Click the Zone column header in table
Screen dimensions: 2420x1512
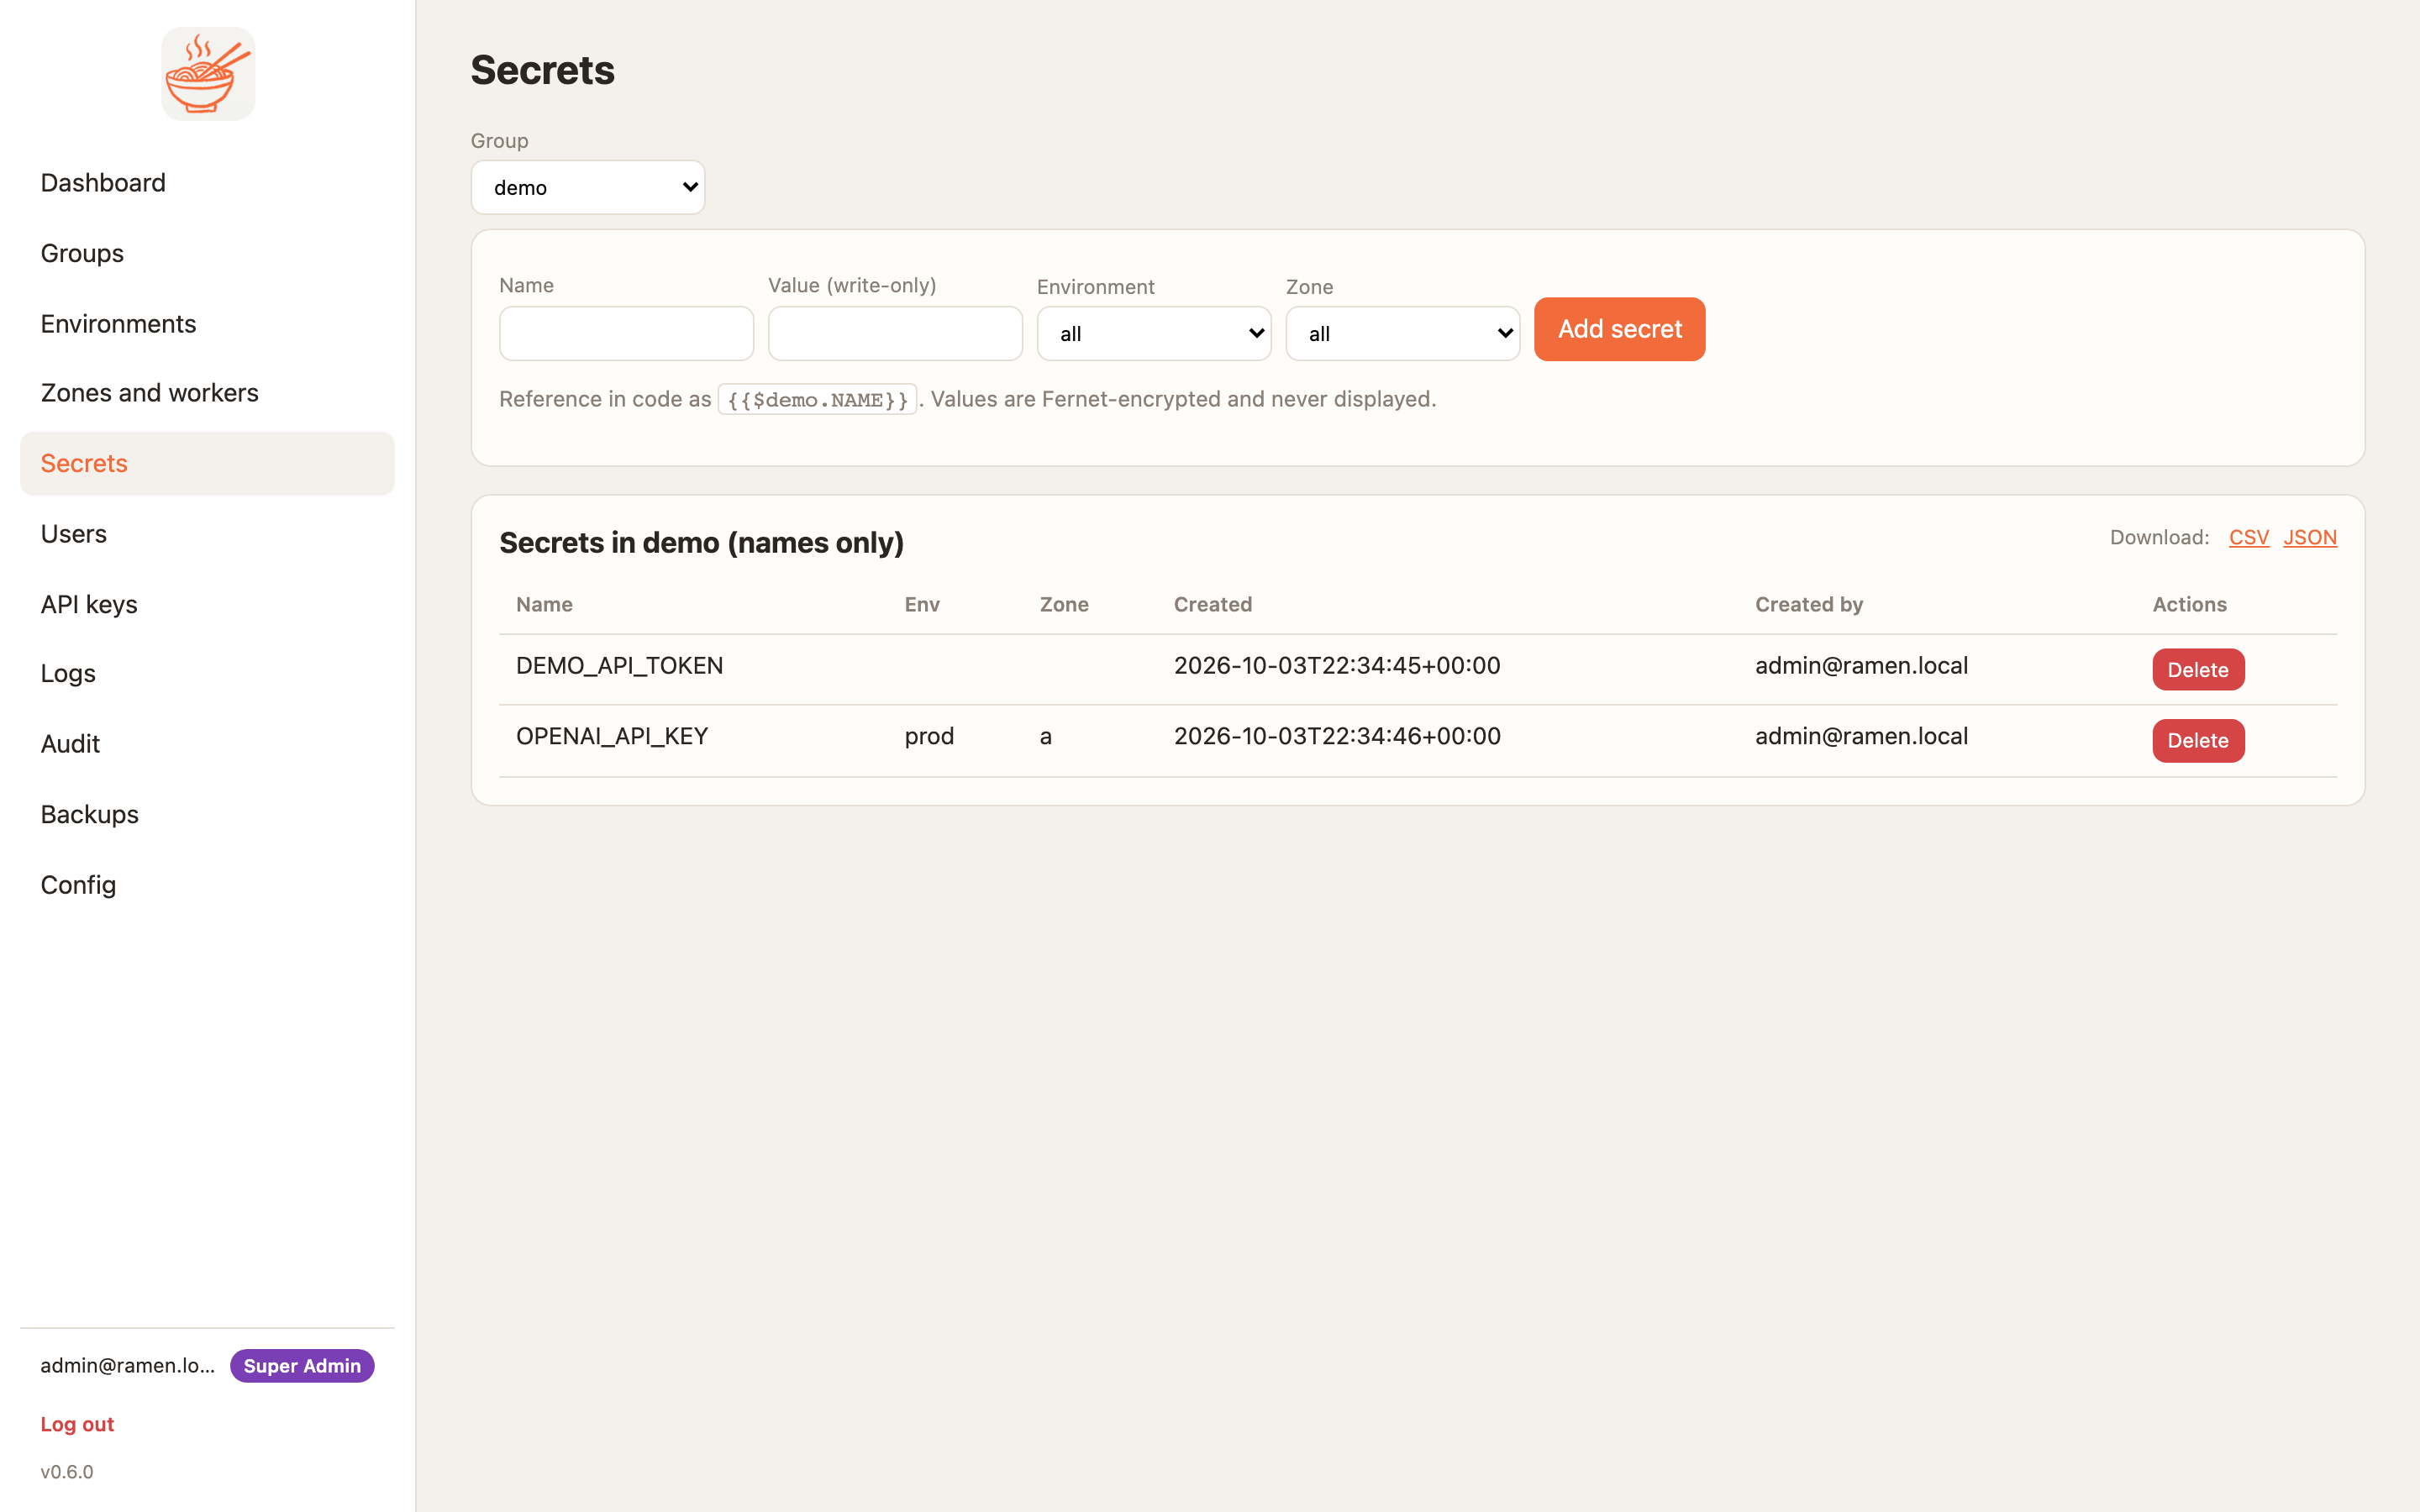[1064, 604]
